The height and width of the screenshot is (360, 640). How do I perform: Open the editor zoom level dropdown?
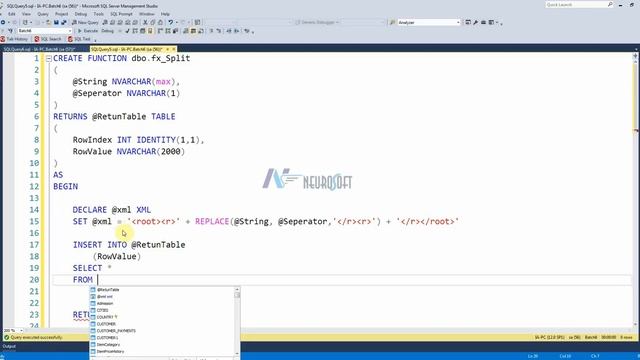coord(13,330)
